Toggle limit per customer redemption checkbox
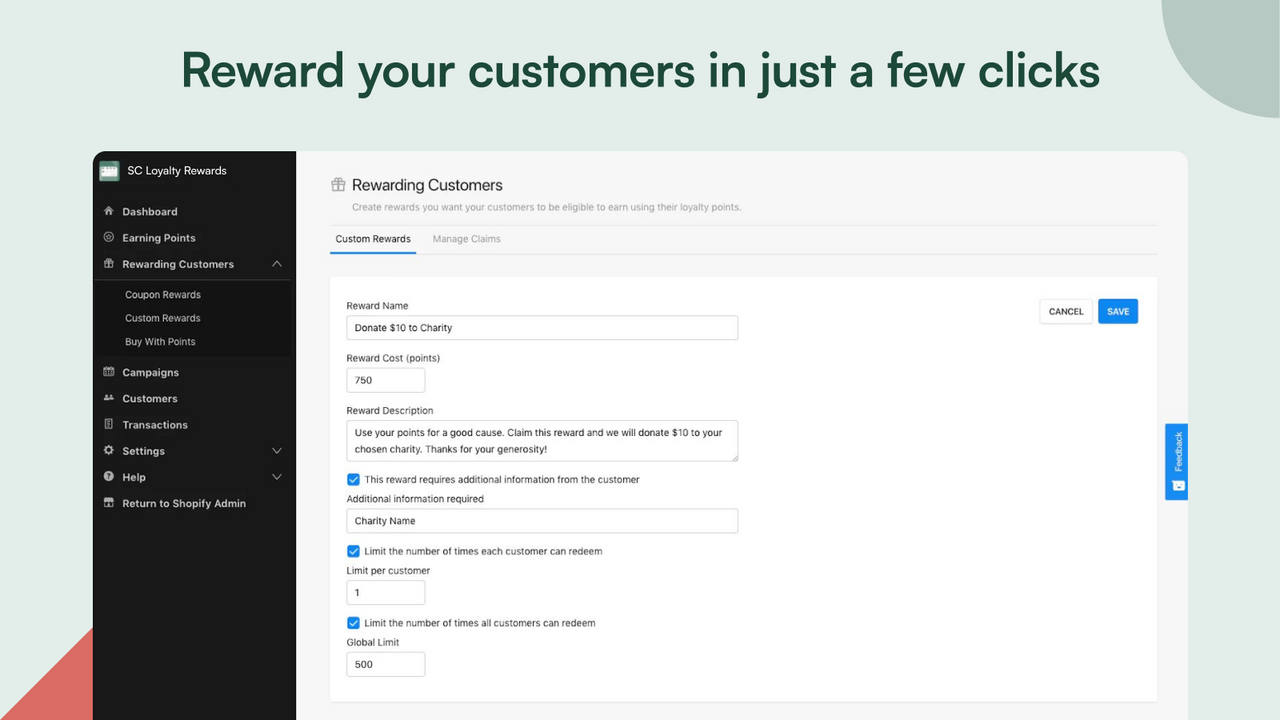Screen dimensions: 1280x720 coord(353,551)
